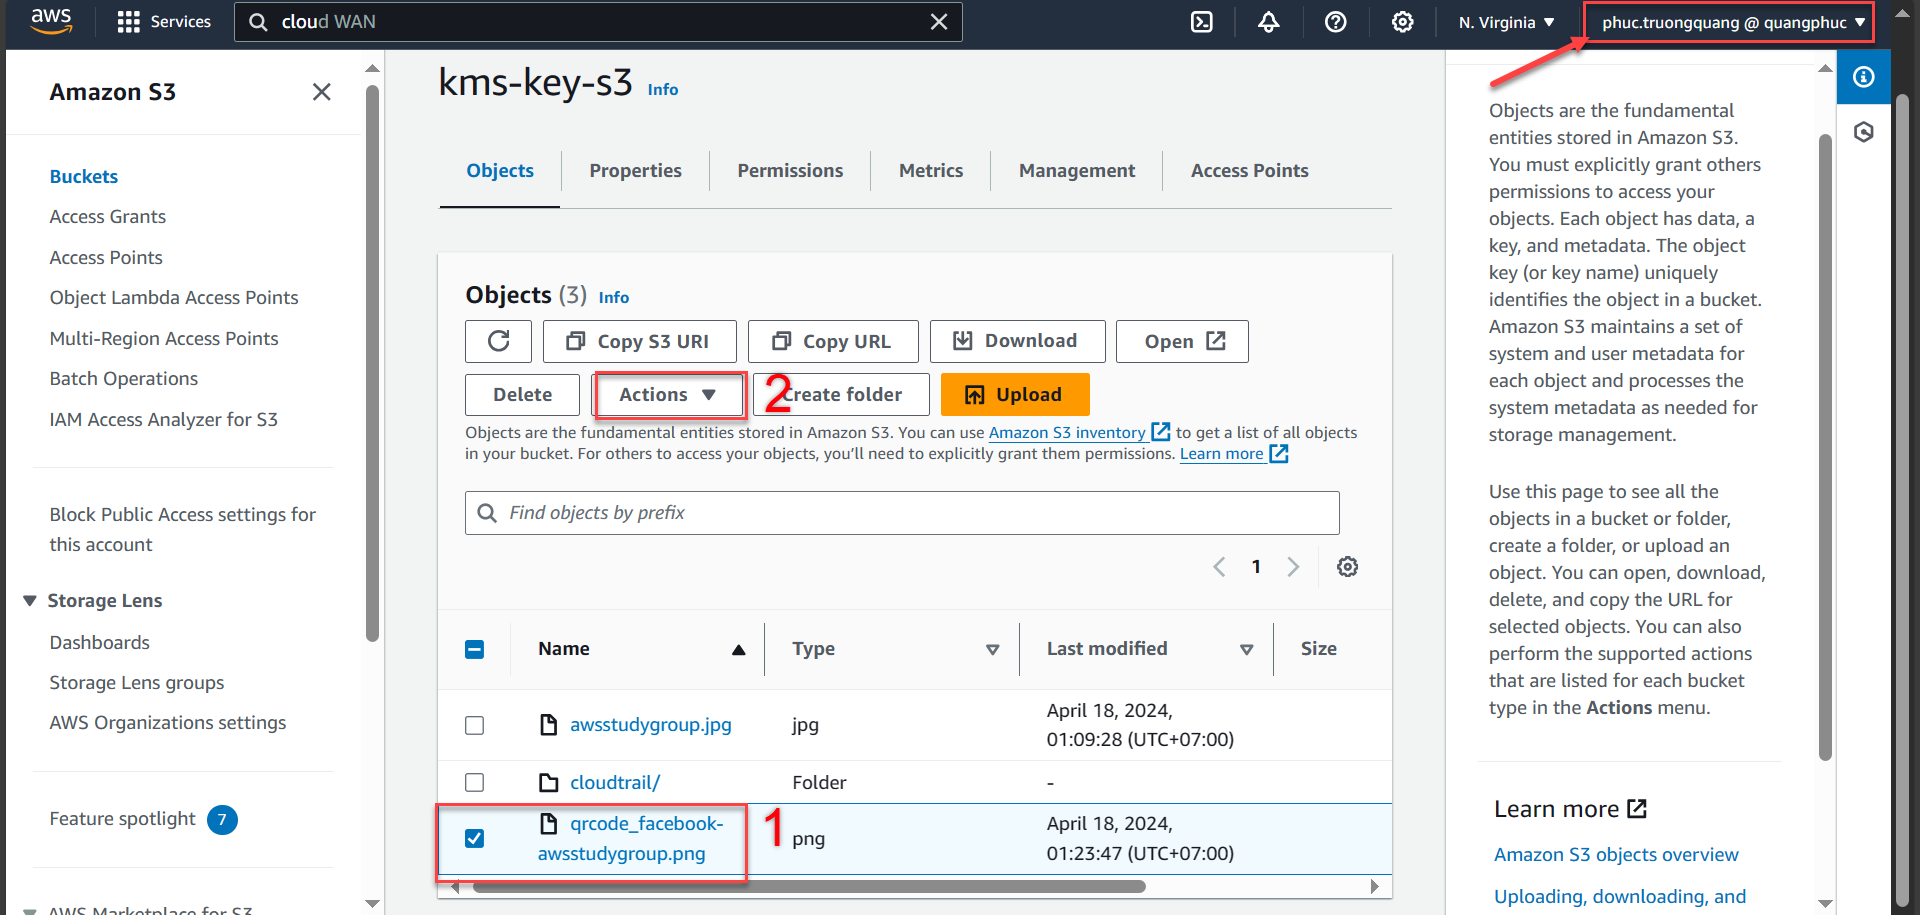This screenshot has width=1920, height=915.
Task: Click Find objects by prefix field
Action: pos(902,513)
